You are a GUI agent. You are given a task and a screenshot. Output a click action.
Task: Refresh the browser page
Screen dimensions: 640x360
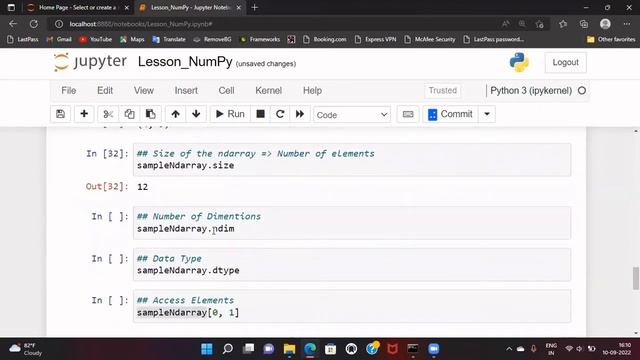[x=33, y=24]
